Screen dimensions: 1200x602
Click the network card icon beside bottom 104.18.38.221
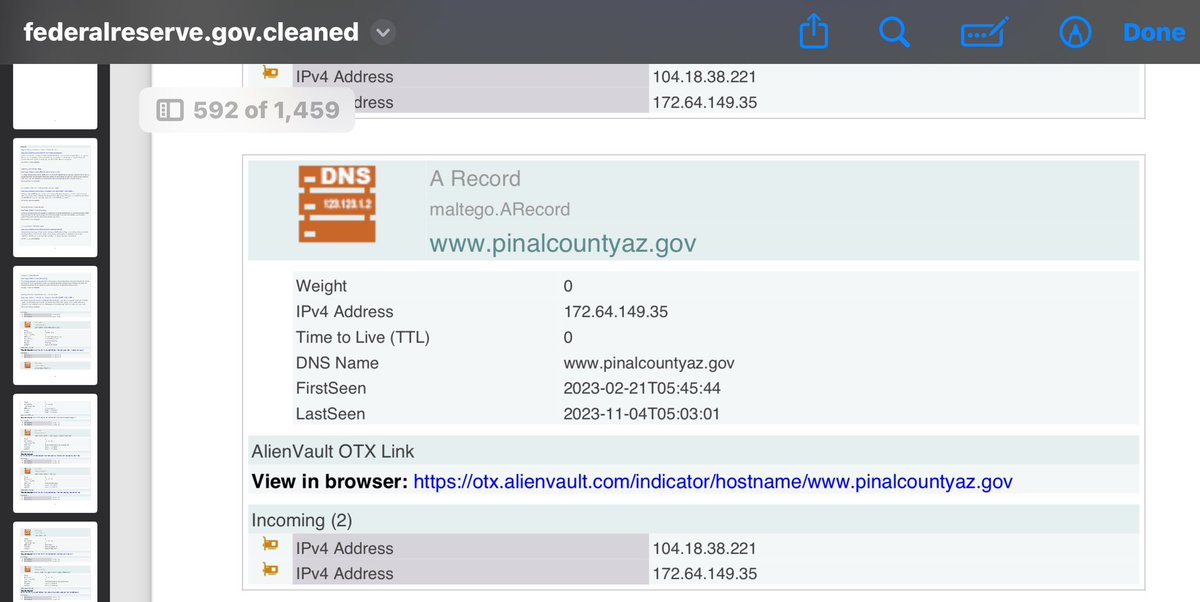[270, 547]
